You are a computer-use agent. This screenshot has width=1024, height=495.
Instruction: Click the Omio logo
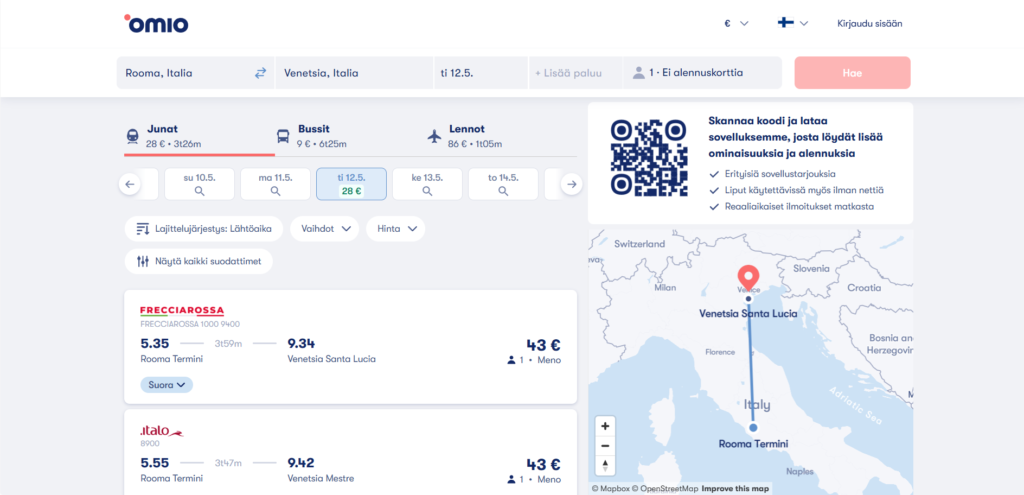[156, 23]
